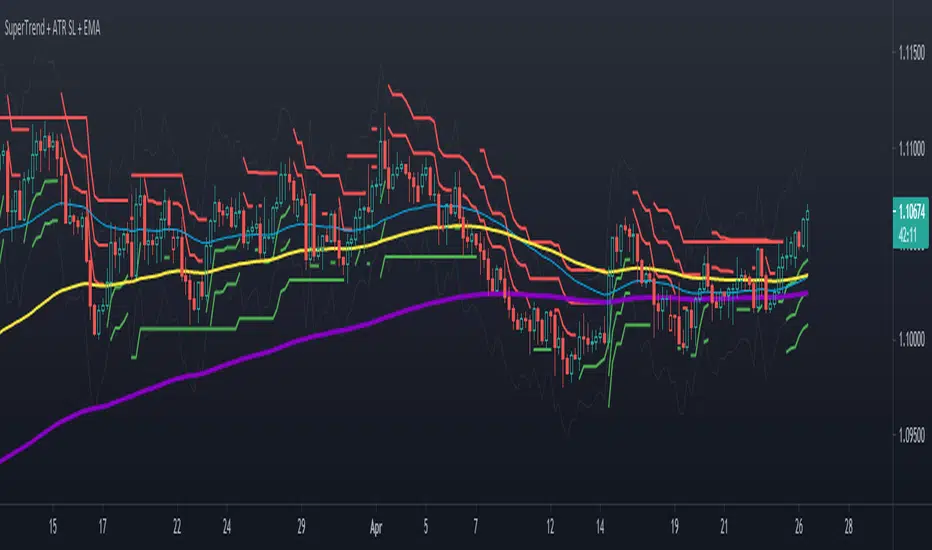This screenshot has width=932, height=550.
Task: Click the 1.09500 price axis label
Action: click(911, 435)
